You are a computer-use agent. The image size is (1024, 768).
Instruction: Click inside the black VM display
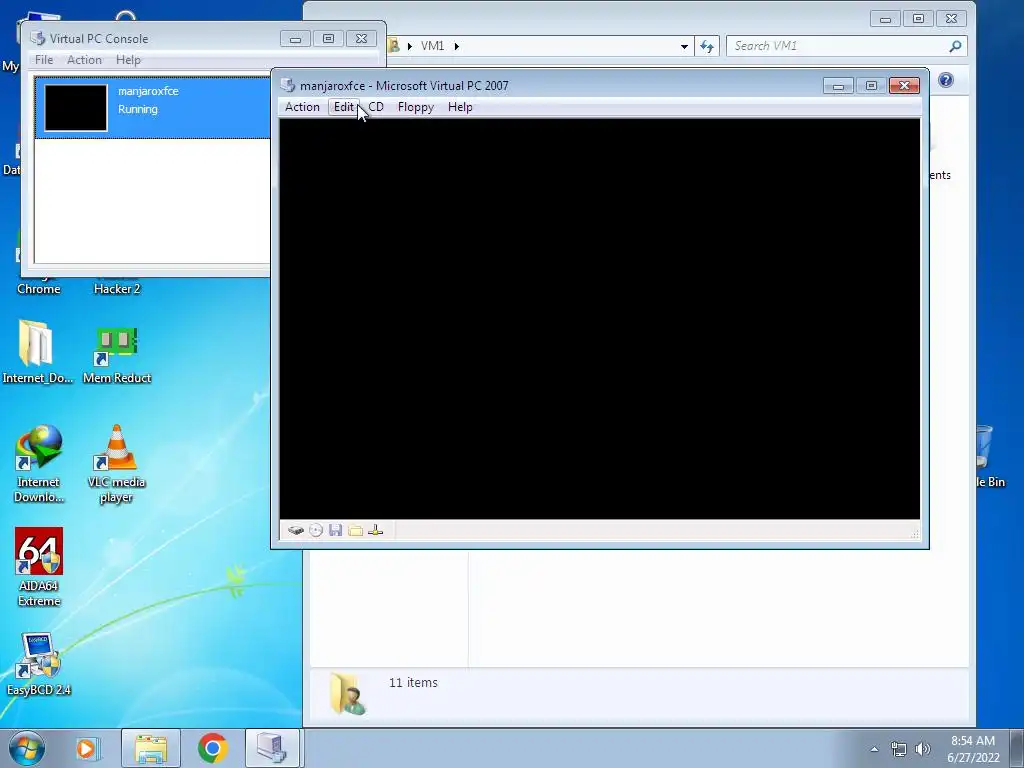[600, 319]
